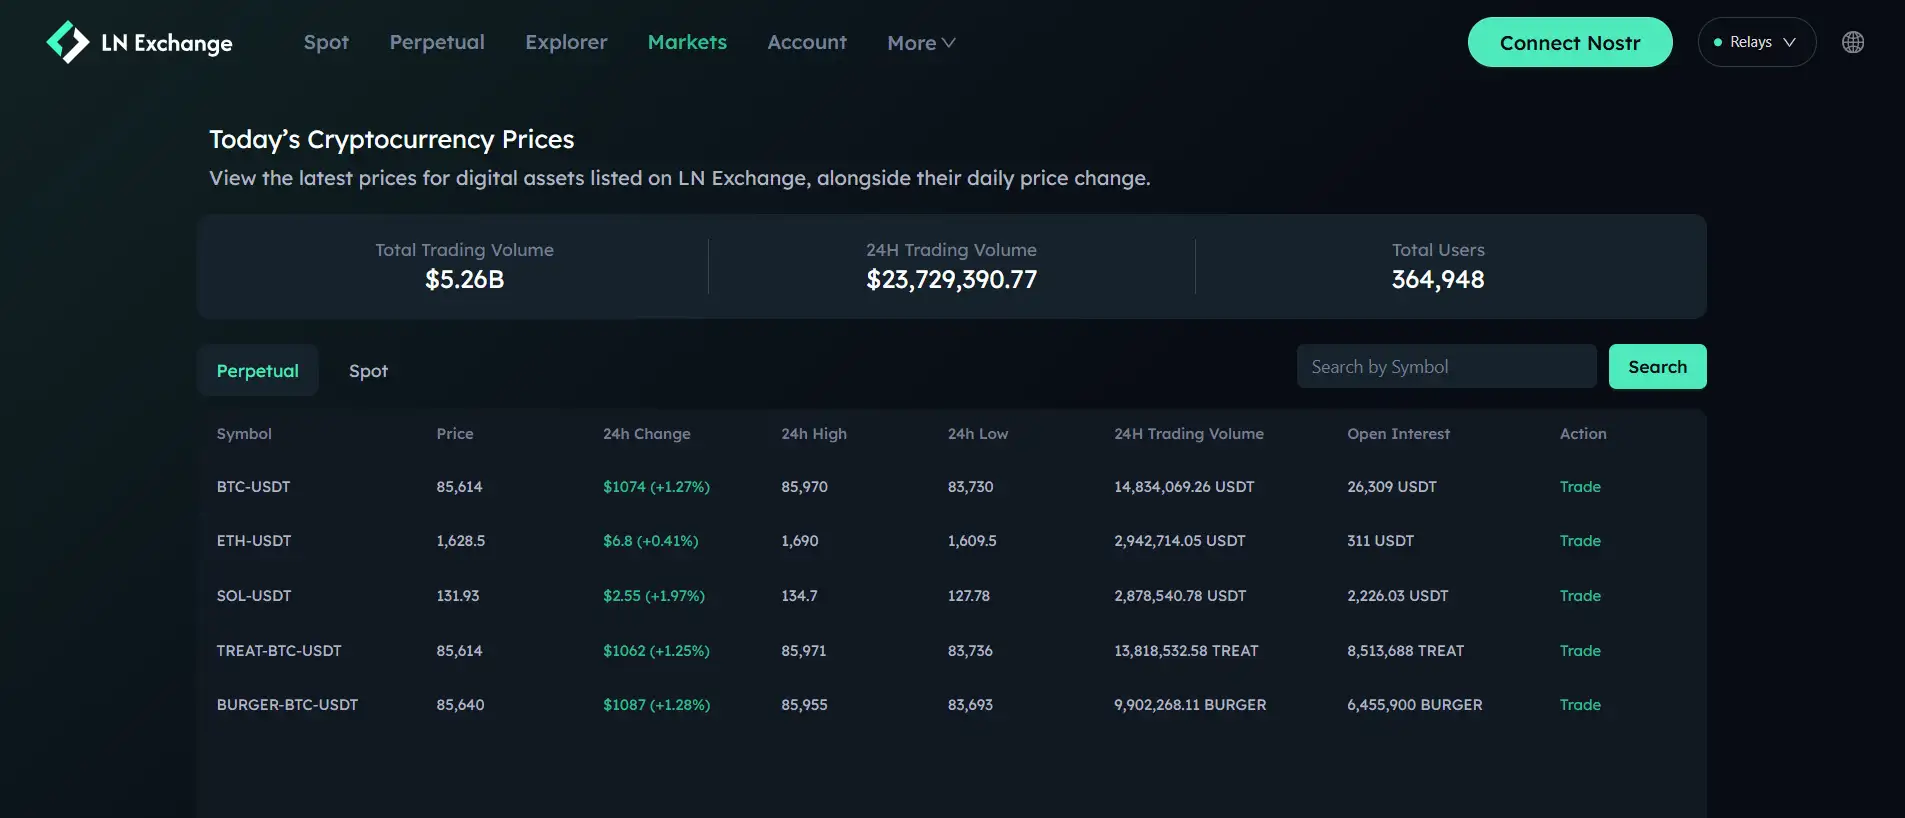Go to Perpetual in top navigation
The image size is (1905, 818).
coord(437,42)
